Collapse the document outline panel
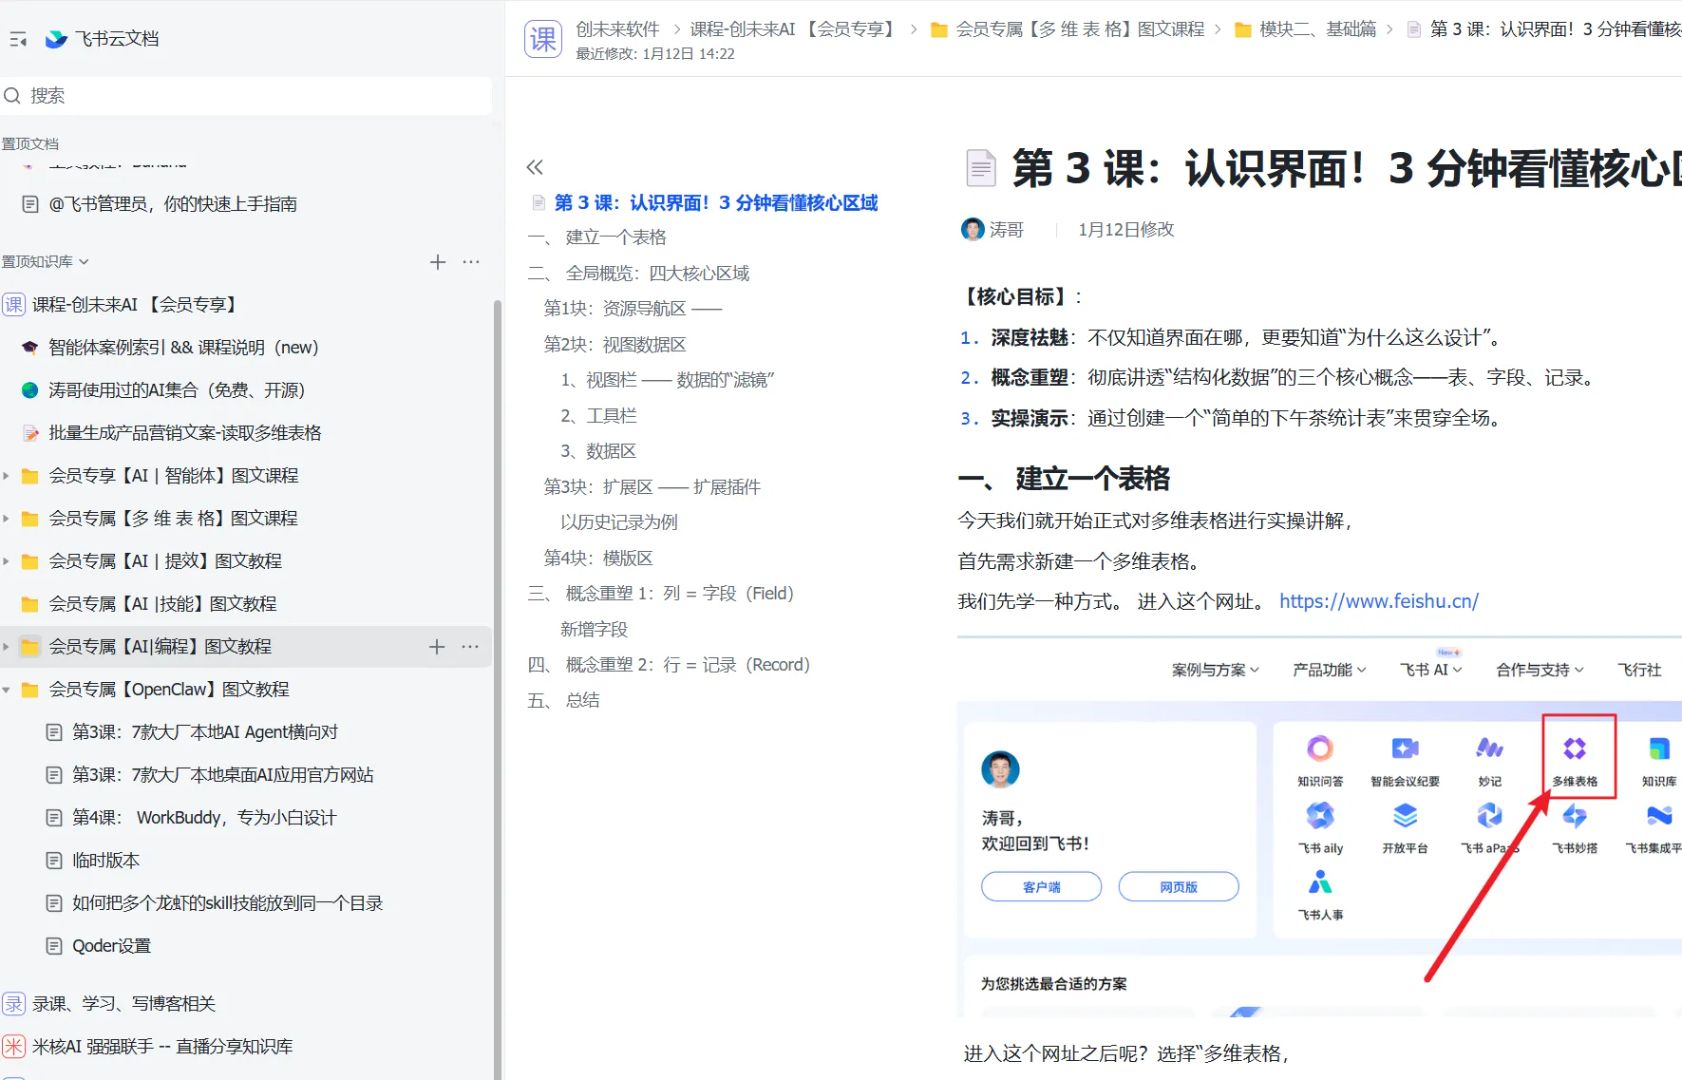1682x1080 pixels. (535, 167)
